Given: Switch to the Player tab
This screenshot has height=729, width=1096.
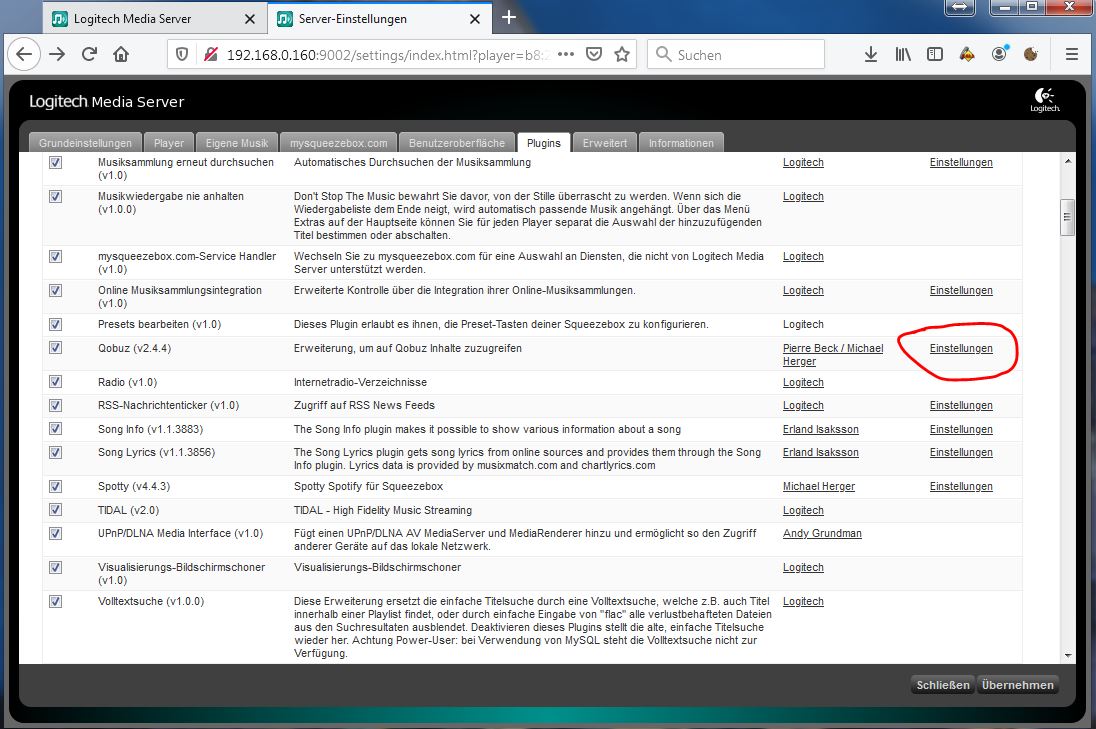Looking at the screenshot, I should (169, 143).
